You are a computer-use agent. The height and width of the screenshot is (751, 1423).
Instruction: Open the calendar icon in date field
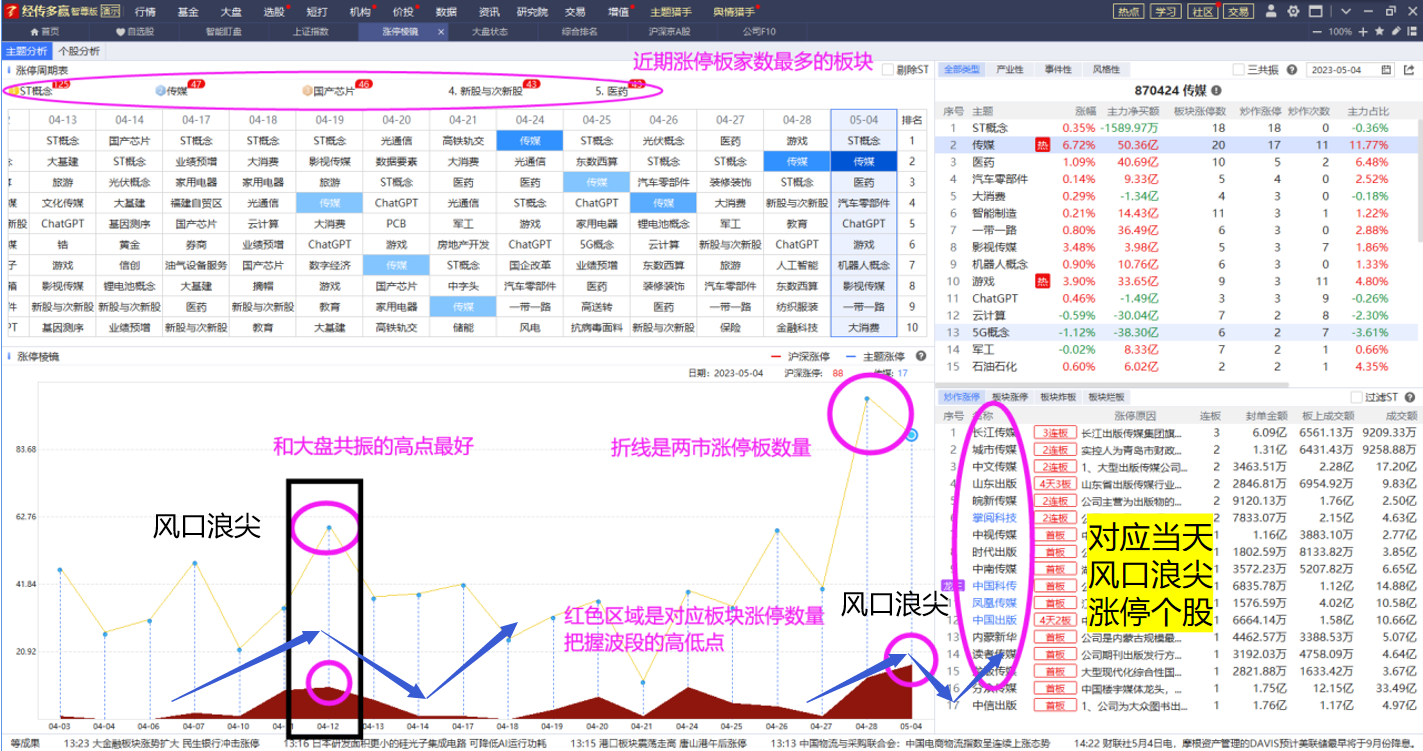click(1384, 70)
